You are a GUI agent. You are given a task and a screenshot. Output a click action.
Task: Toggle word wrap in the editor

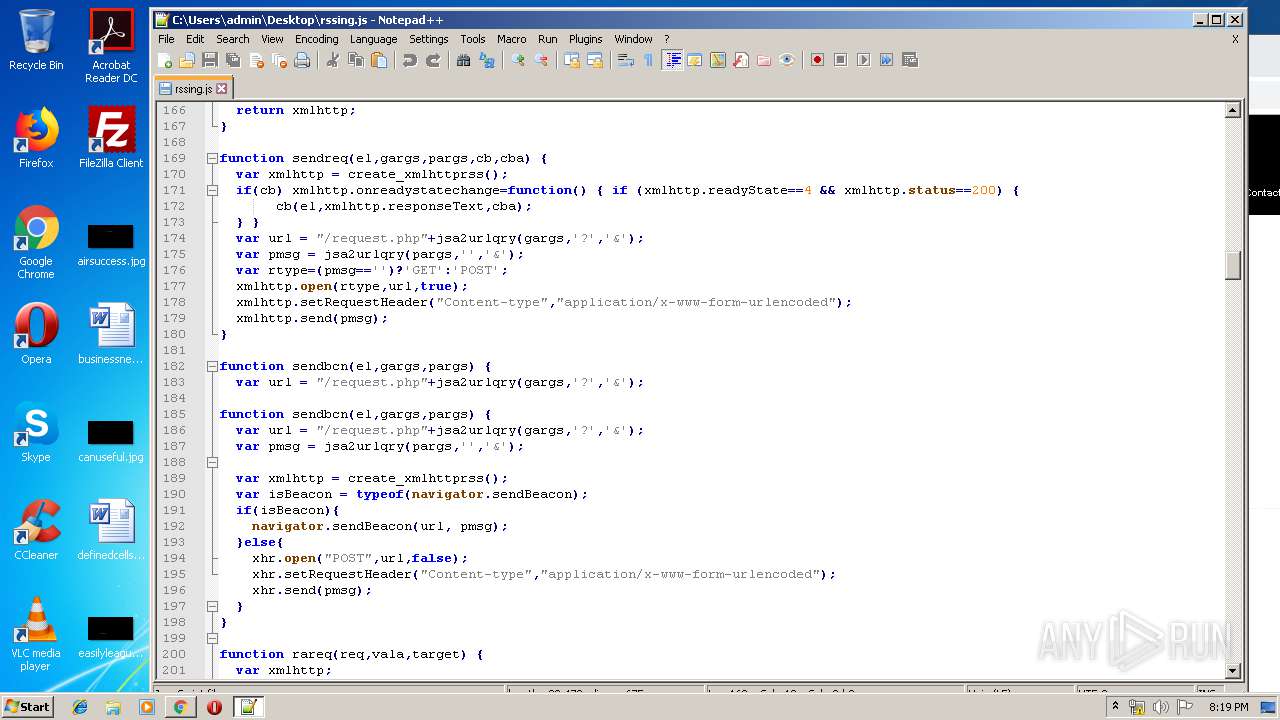626,60
